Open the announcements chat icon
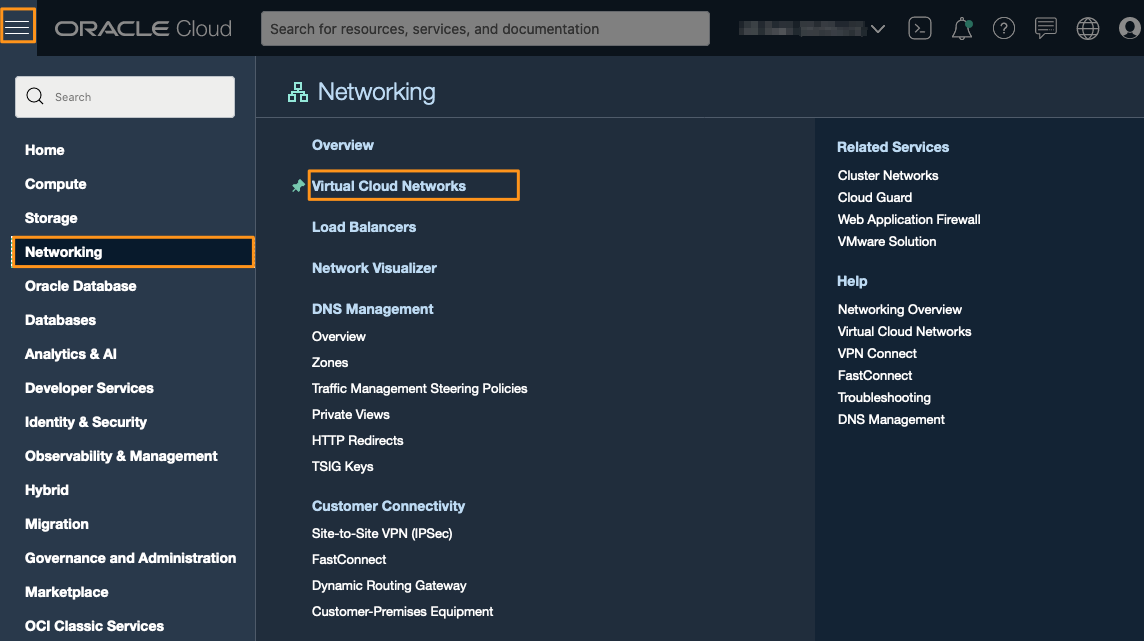The image size is (1144, 641). (1045, 28)
